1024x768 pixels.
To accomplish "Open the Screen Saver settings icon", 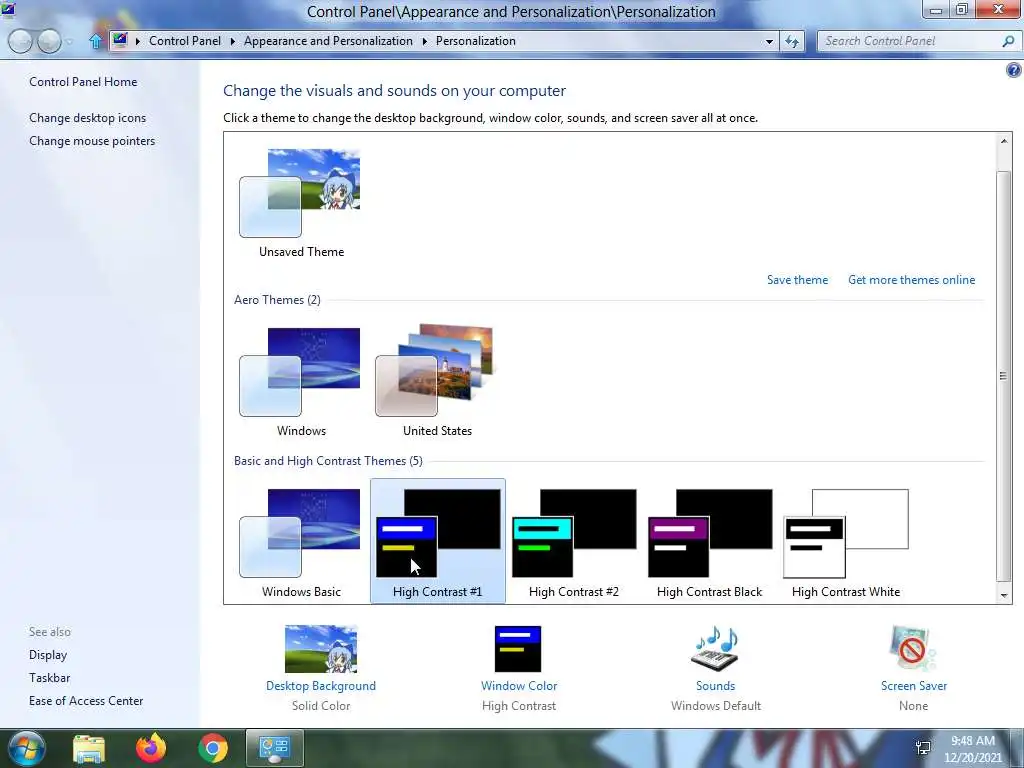I will 913,648.
